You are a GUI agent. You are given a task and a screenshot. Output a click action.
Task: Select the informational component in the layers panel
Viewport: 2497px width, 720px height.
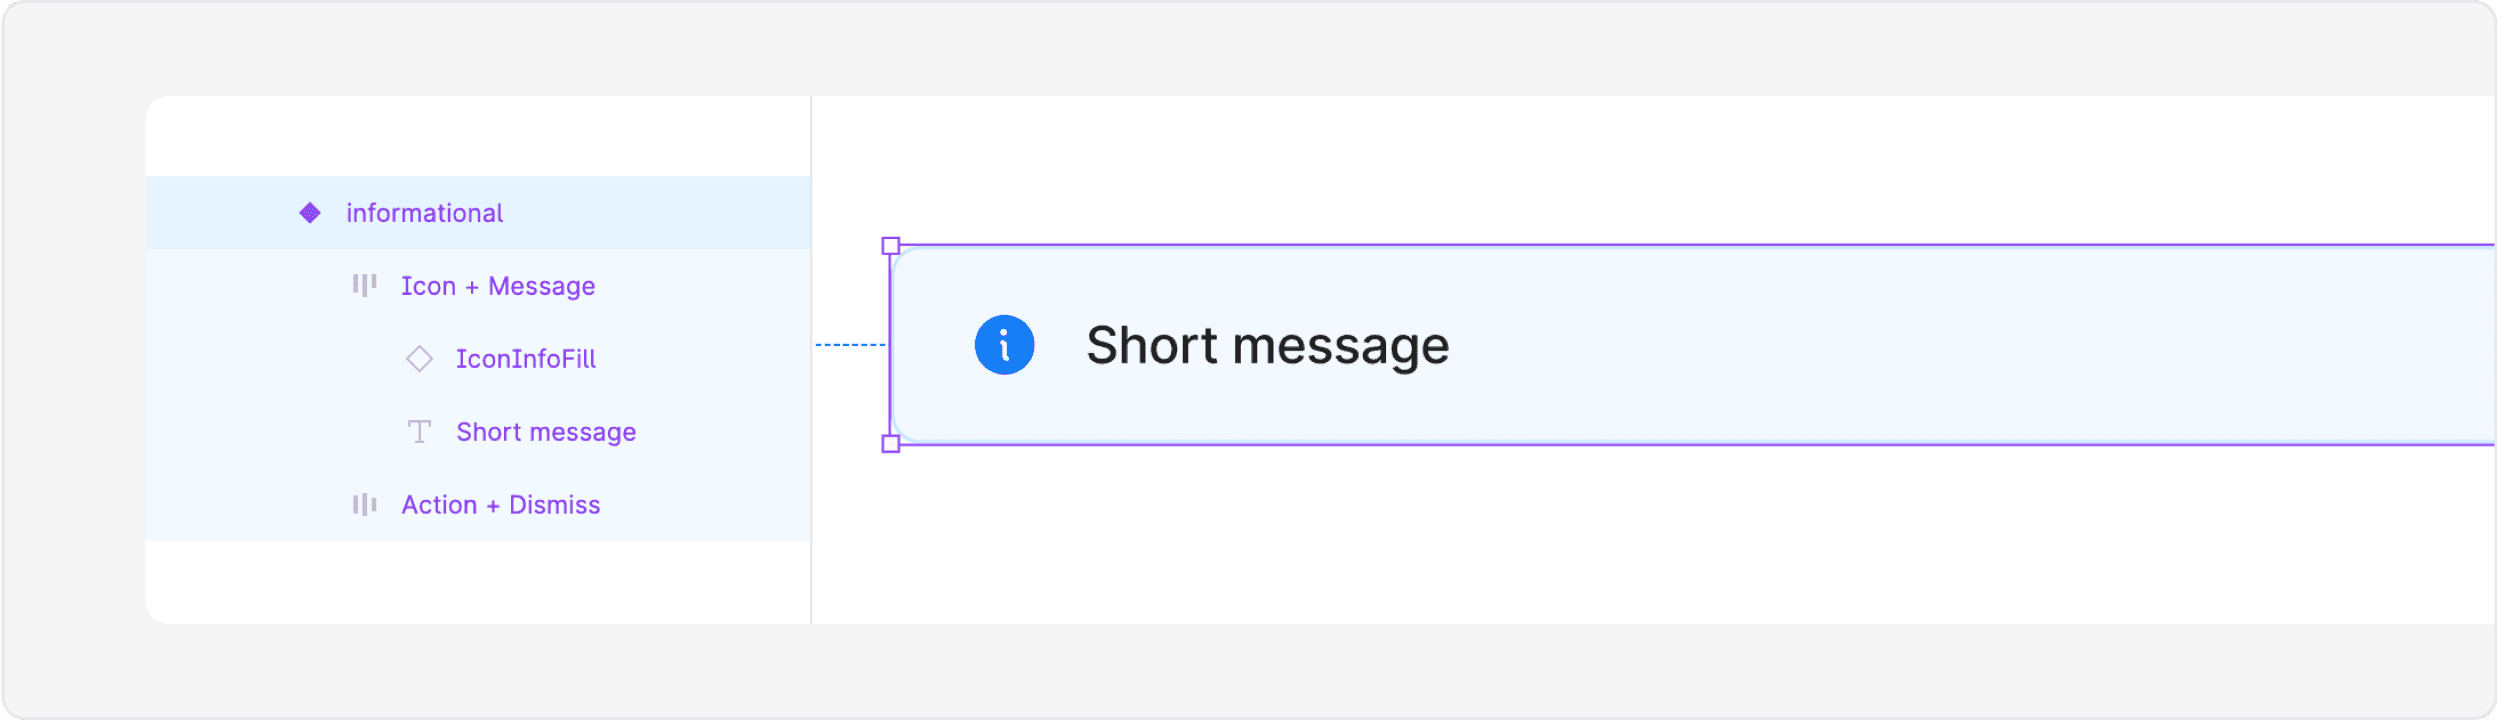[x=424, y=212]
